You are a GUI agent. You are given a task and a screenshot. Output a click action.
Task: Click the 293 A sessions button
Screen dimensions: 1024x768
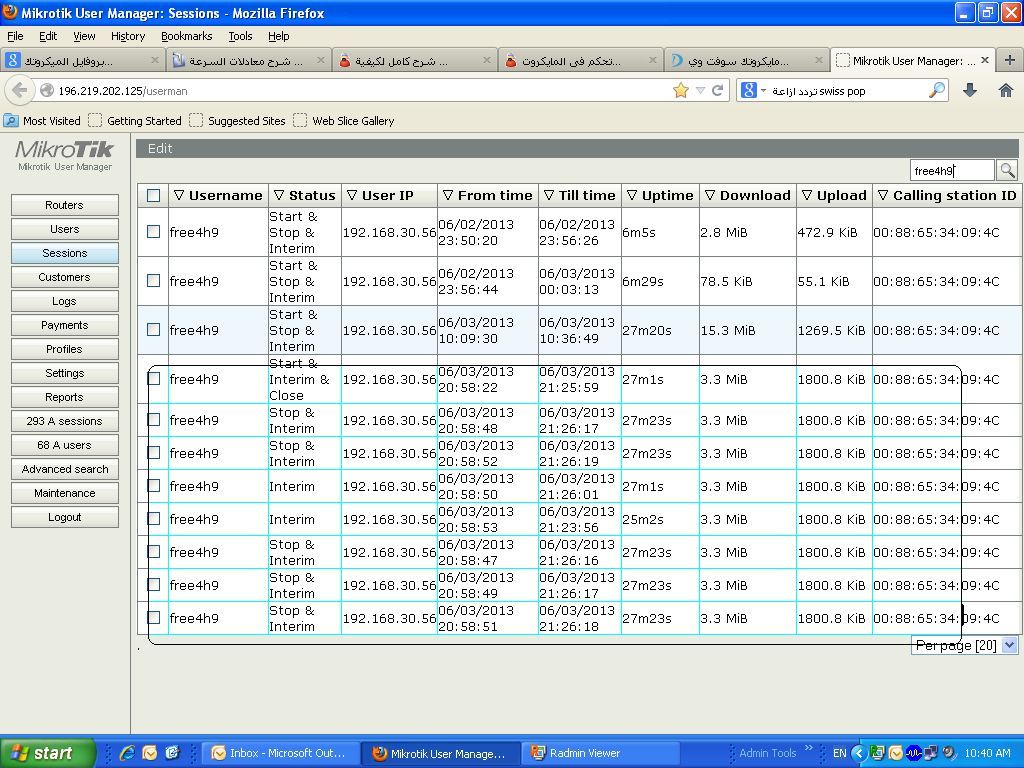(x=65, y=421)
